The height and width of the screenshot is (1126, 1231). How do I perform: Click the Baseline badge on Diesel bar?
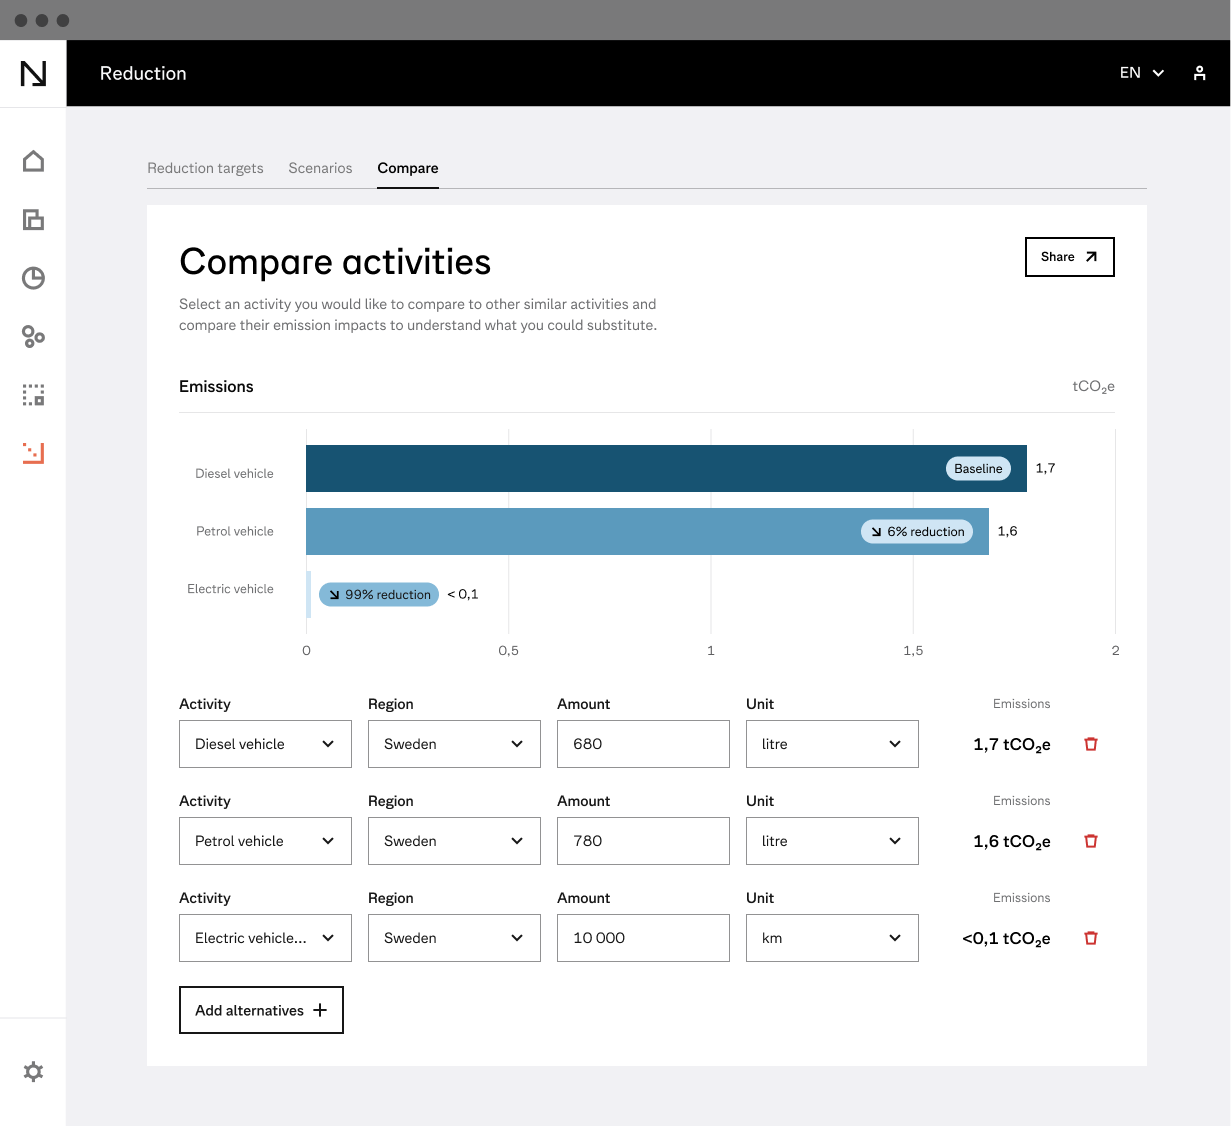tap(978, 468)
